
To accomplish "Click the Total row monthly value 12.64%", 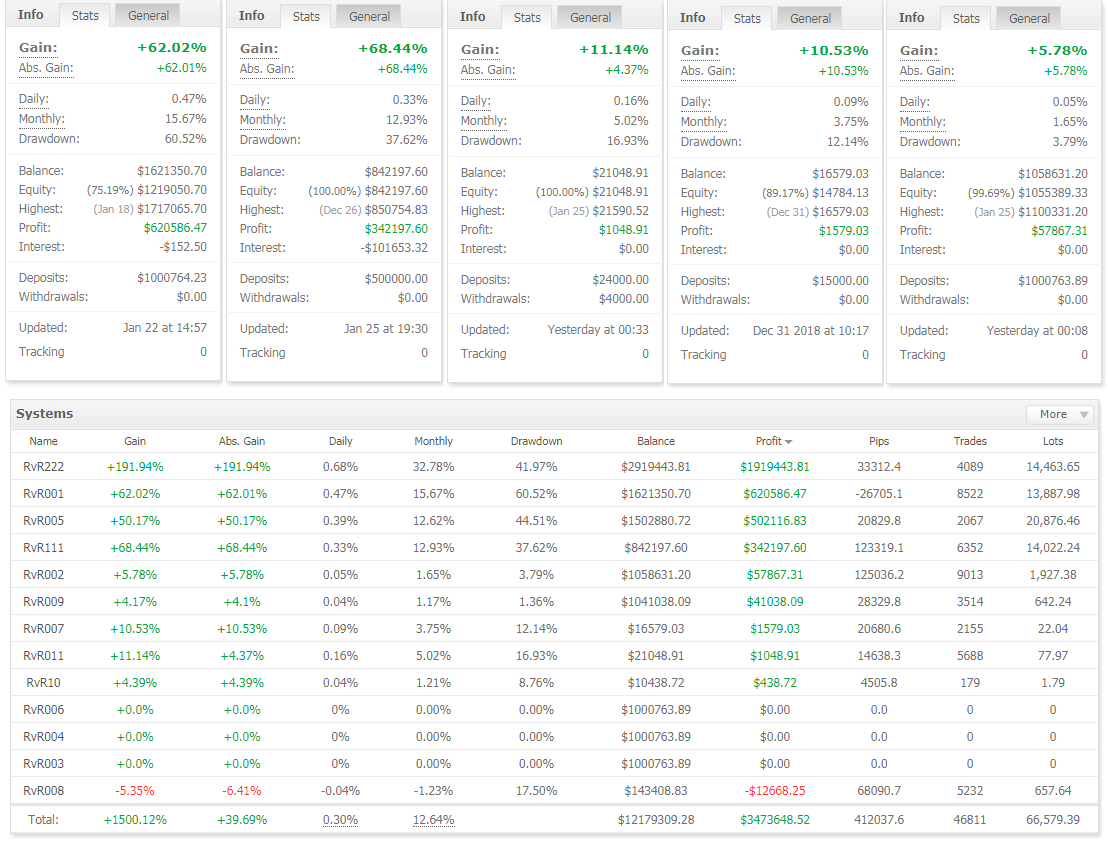I will pos(433,820).
